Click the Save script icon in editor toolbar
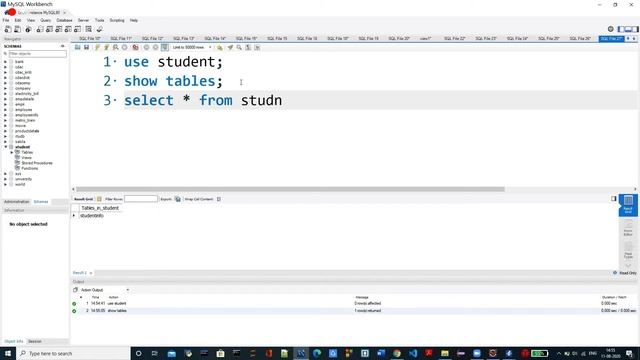 click(87, 47)
